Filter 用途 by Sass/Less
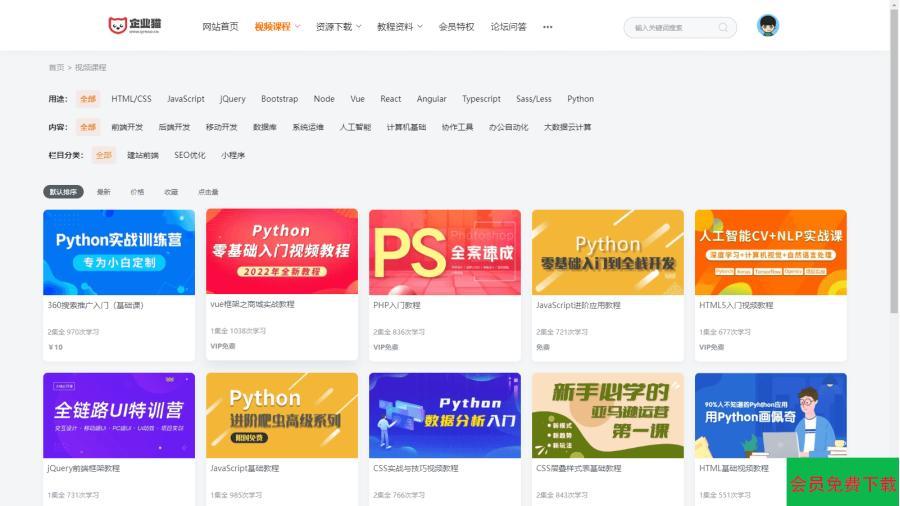900x506 pixels. click(534, 99)
